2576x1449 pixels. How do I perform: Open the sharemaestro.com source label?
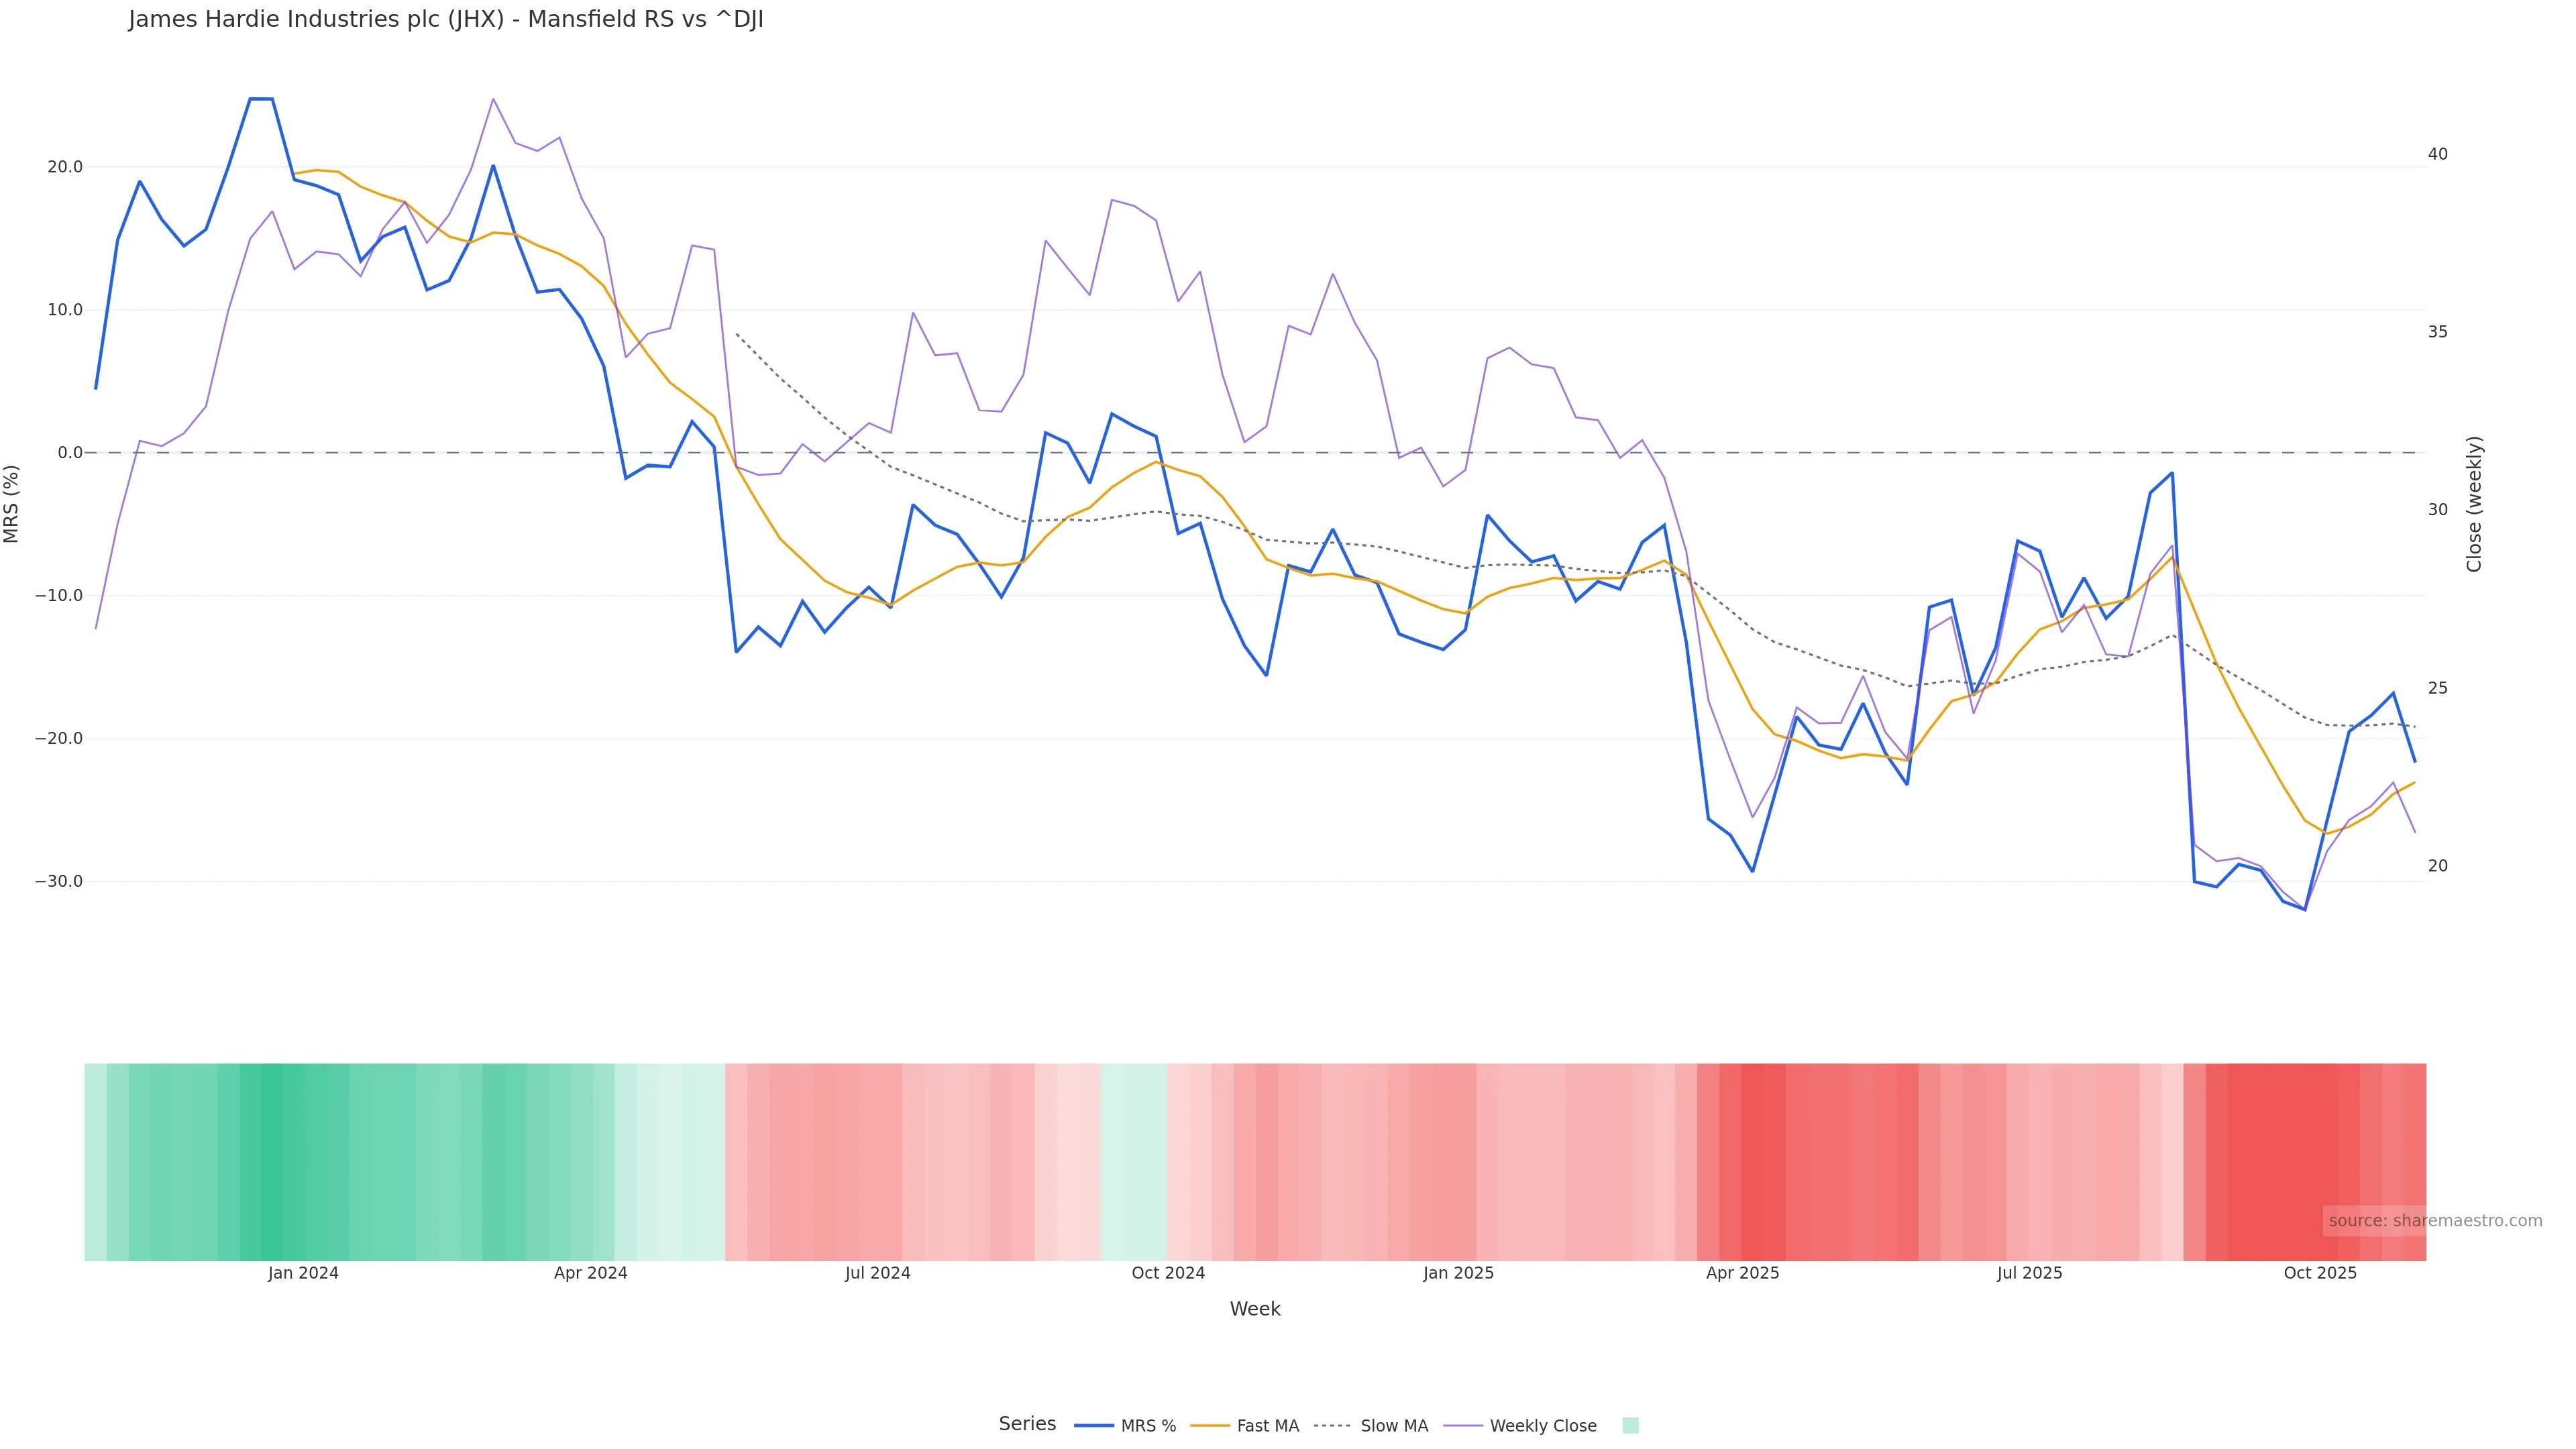point(2435,1220)
